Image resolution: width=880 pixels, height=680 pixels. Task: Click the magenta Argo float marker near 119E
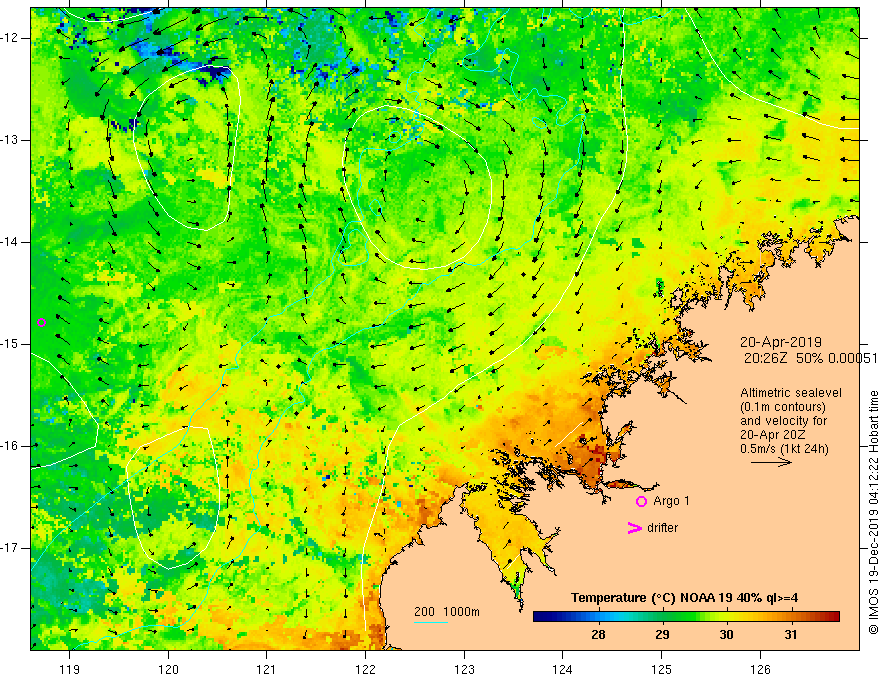(41, 322)
